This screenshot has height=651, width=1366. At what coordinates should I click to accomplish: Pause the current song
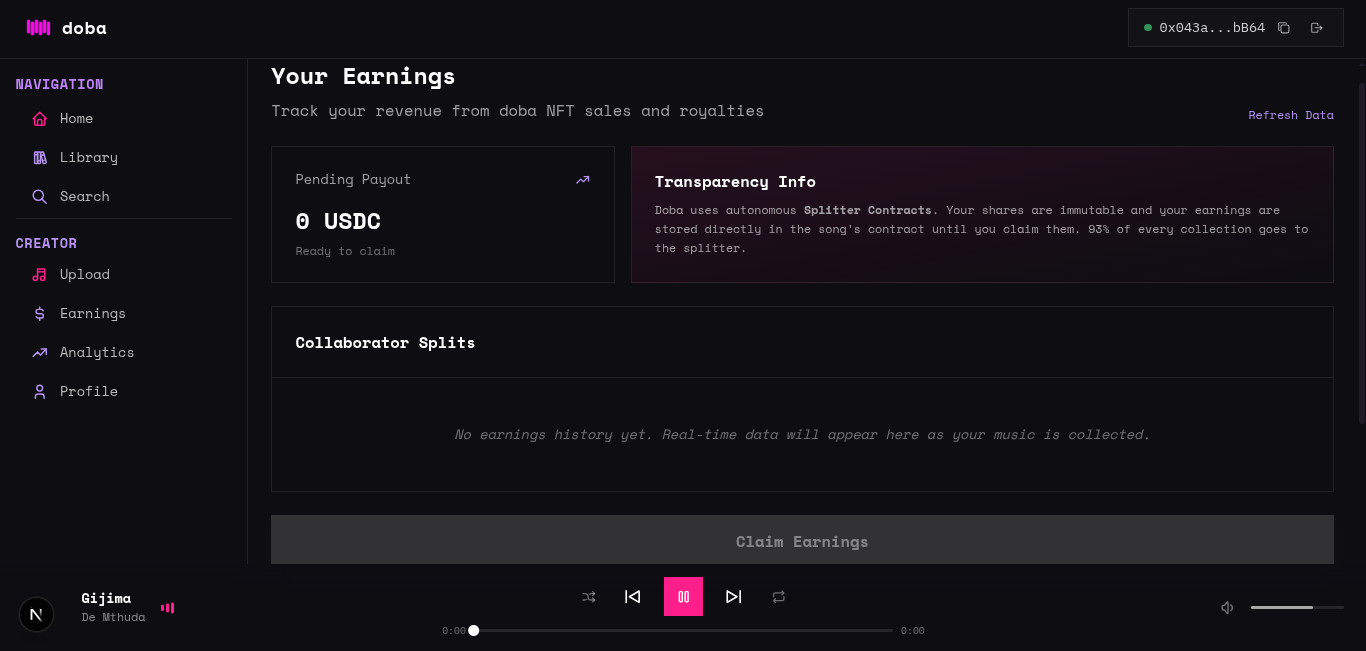click(683, 597)
